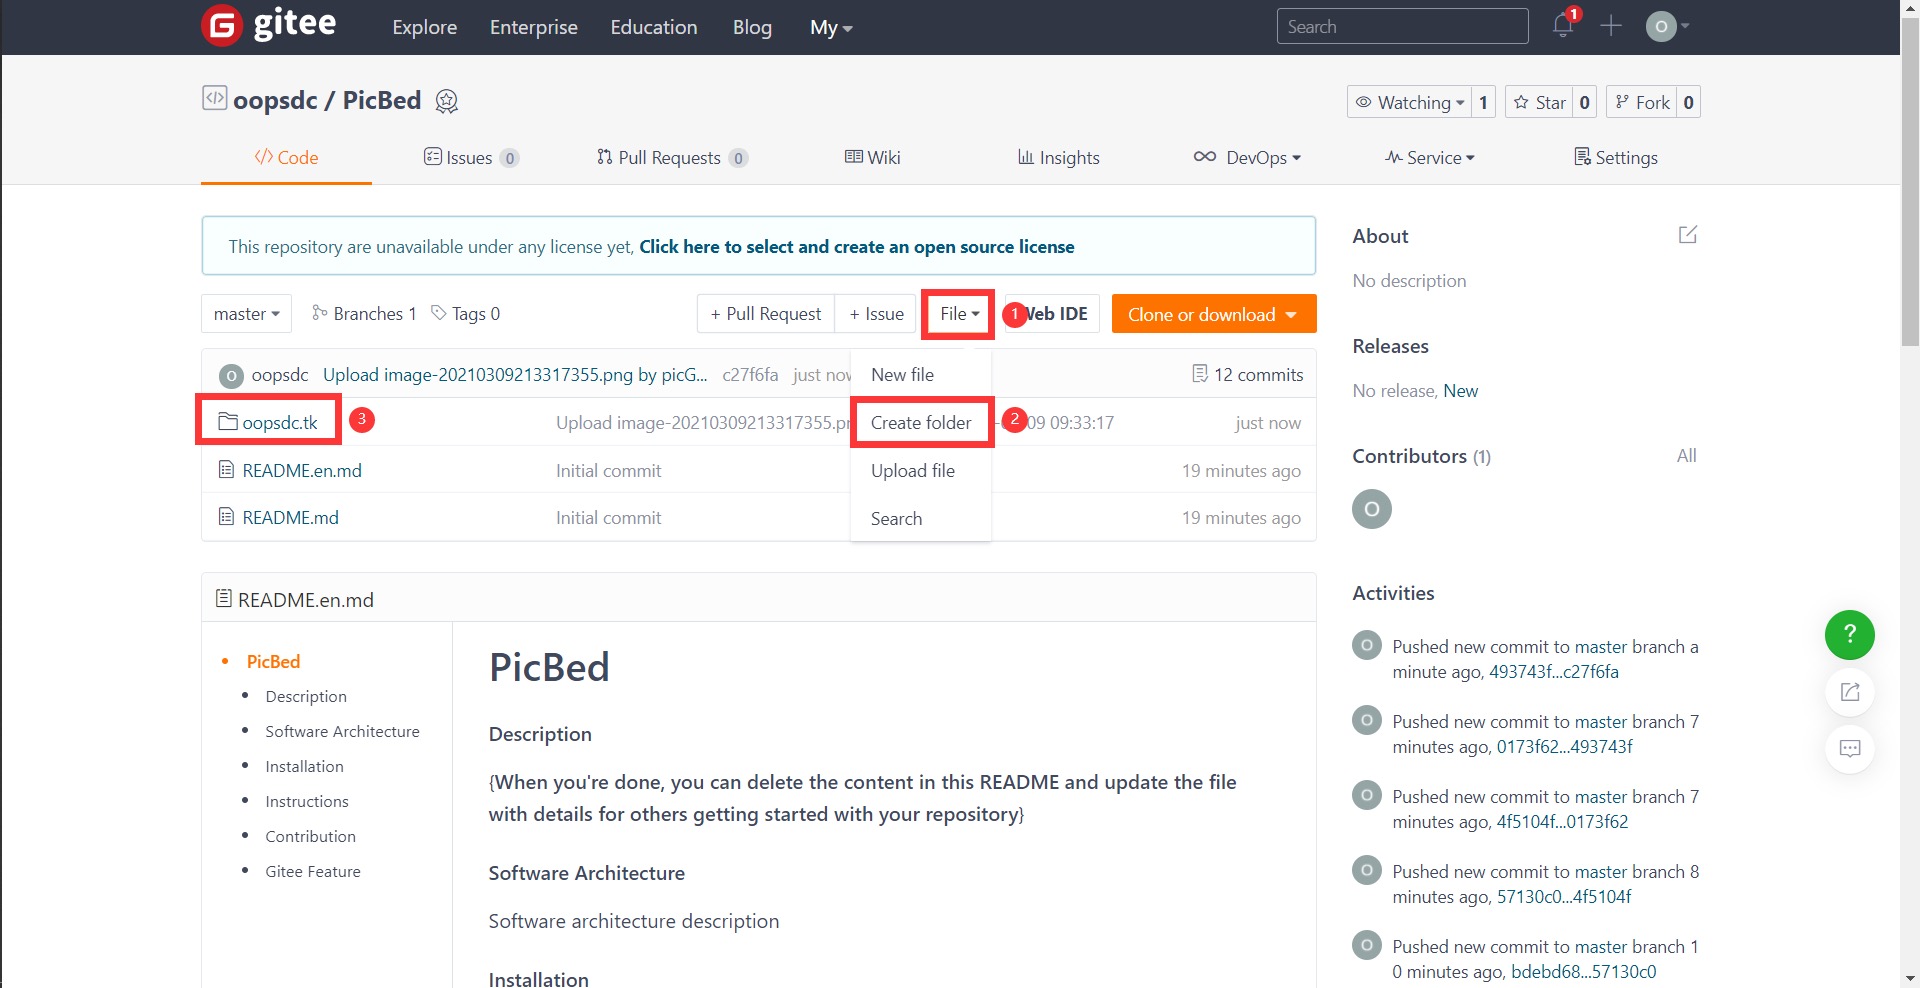Click the page vertical scrollbar
Viewport: 1920px width, 988px height.
(1909, 180)
